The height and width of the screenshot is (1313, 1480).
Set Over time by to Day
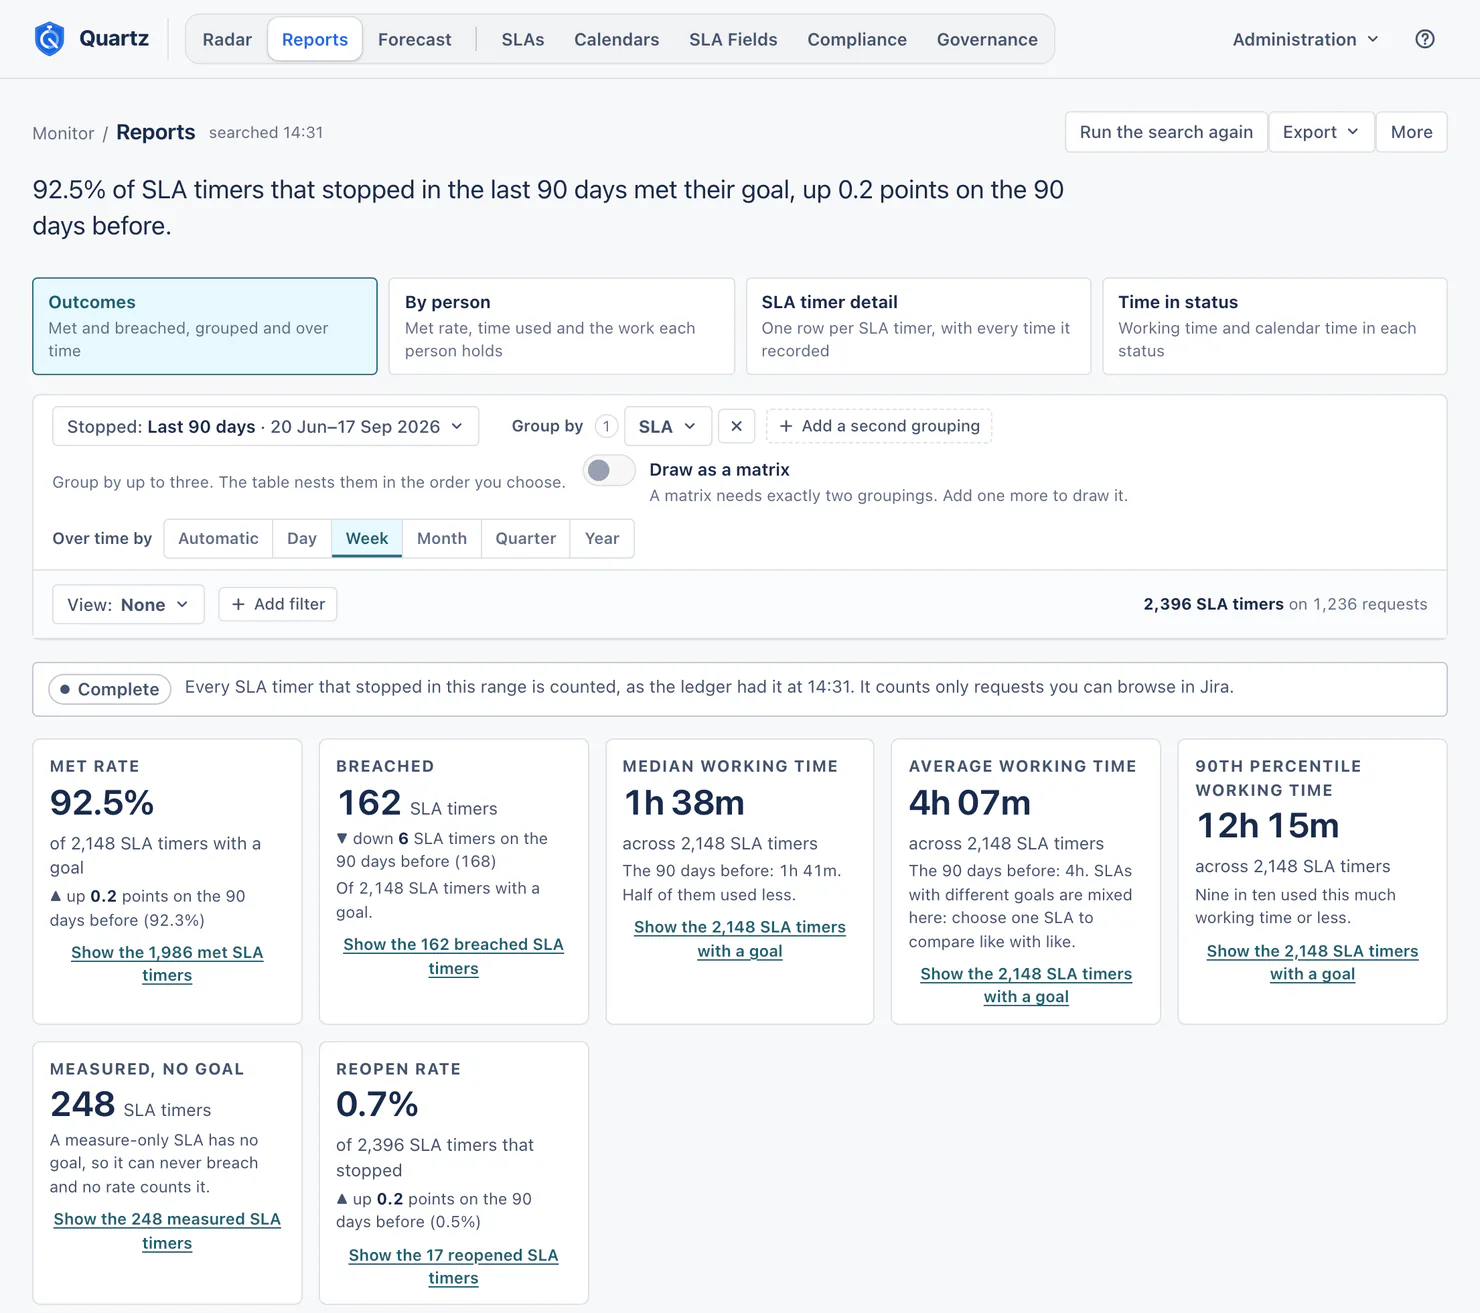[302, 538]
